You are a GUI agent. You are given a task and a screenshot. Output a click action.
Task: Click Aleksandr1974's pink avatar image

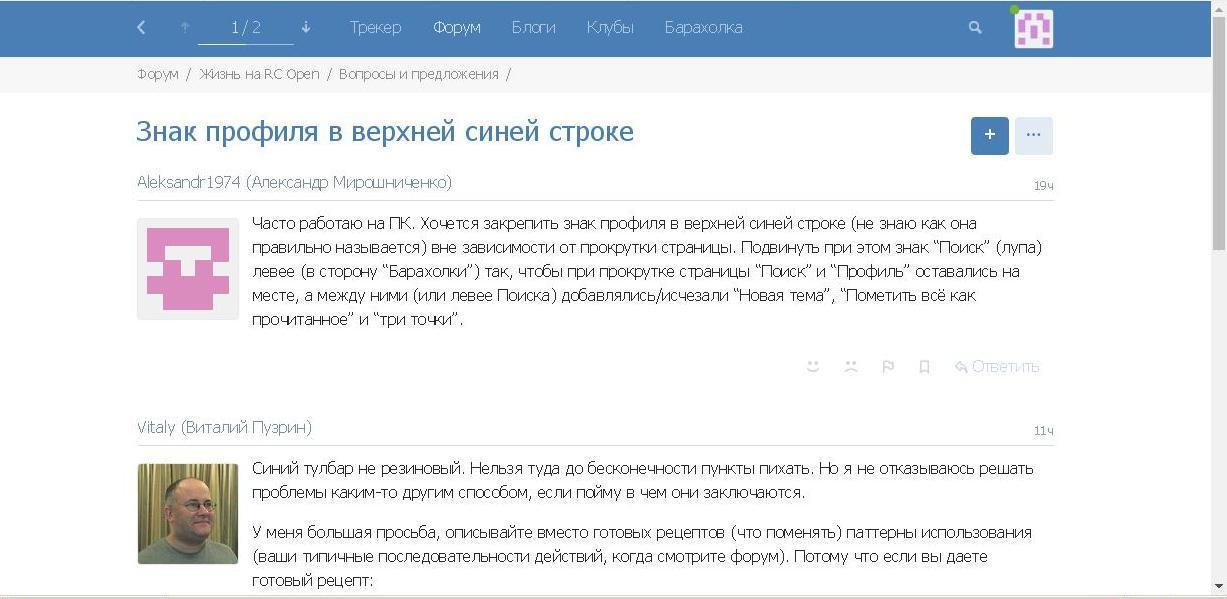pos(188,269)
